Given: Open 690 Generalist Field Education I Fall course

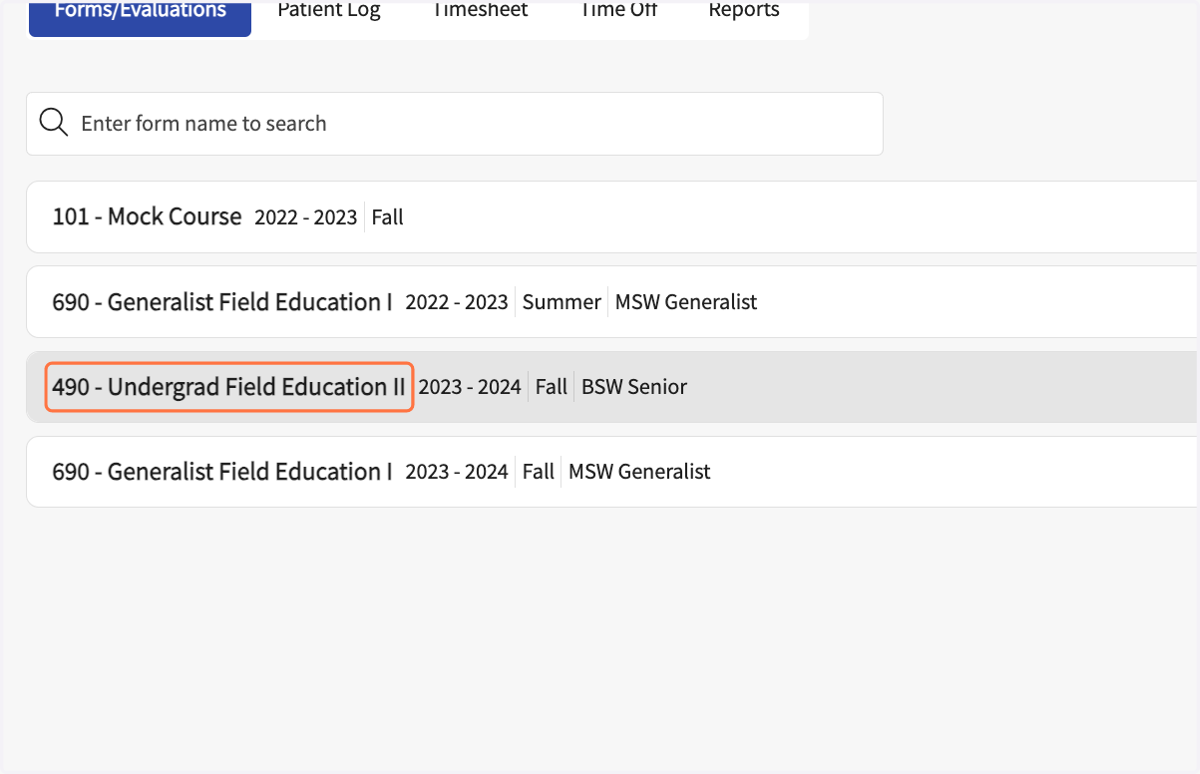Looking at the screenshot, I should [222, 471].
